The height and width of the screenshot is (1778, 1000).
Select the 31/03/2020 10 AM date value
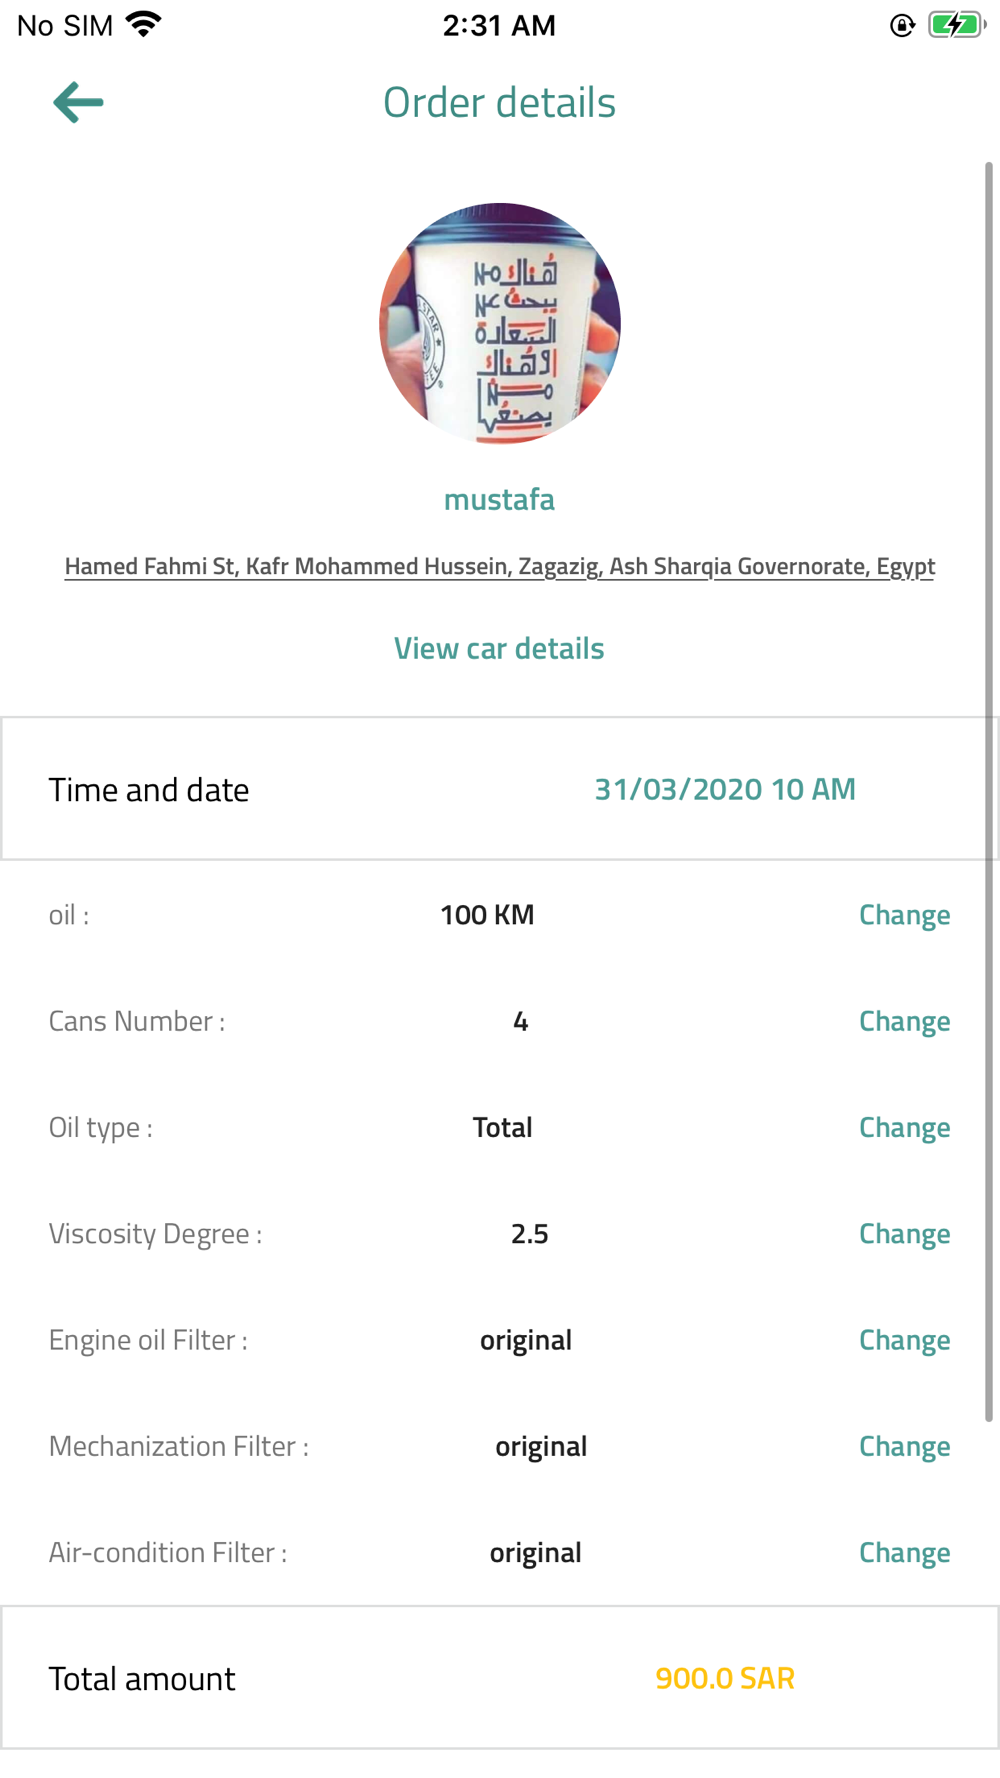(725, 789)
